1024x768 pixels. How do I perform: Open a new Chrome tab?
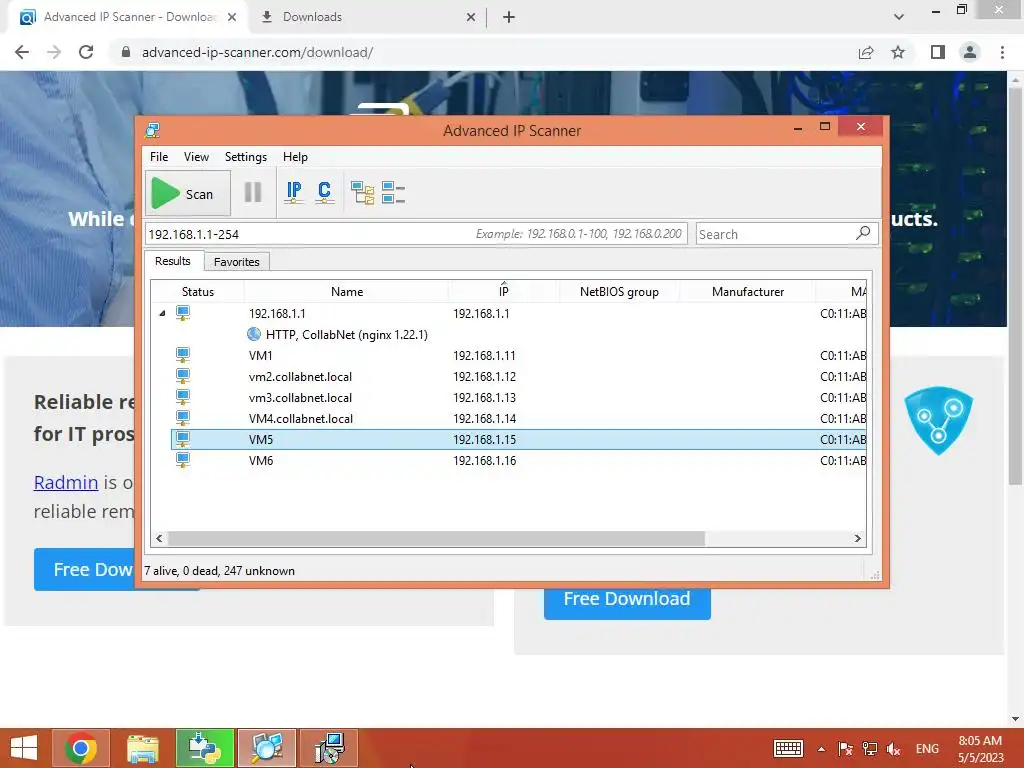[x=509, y=17]
